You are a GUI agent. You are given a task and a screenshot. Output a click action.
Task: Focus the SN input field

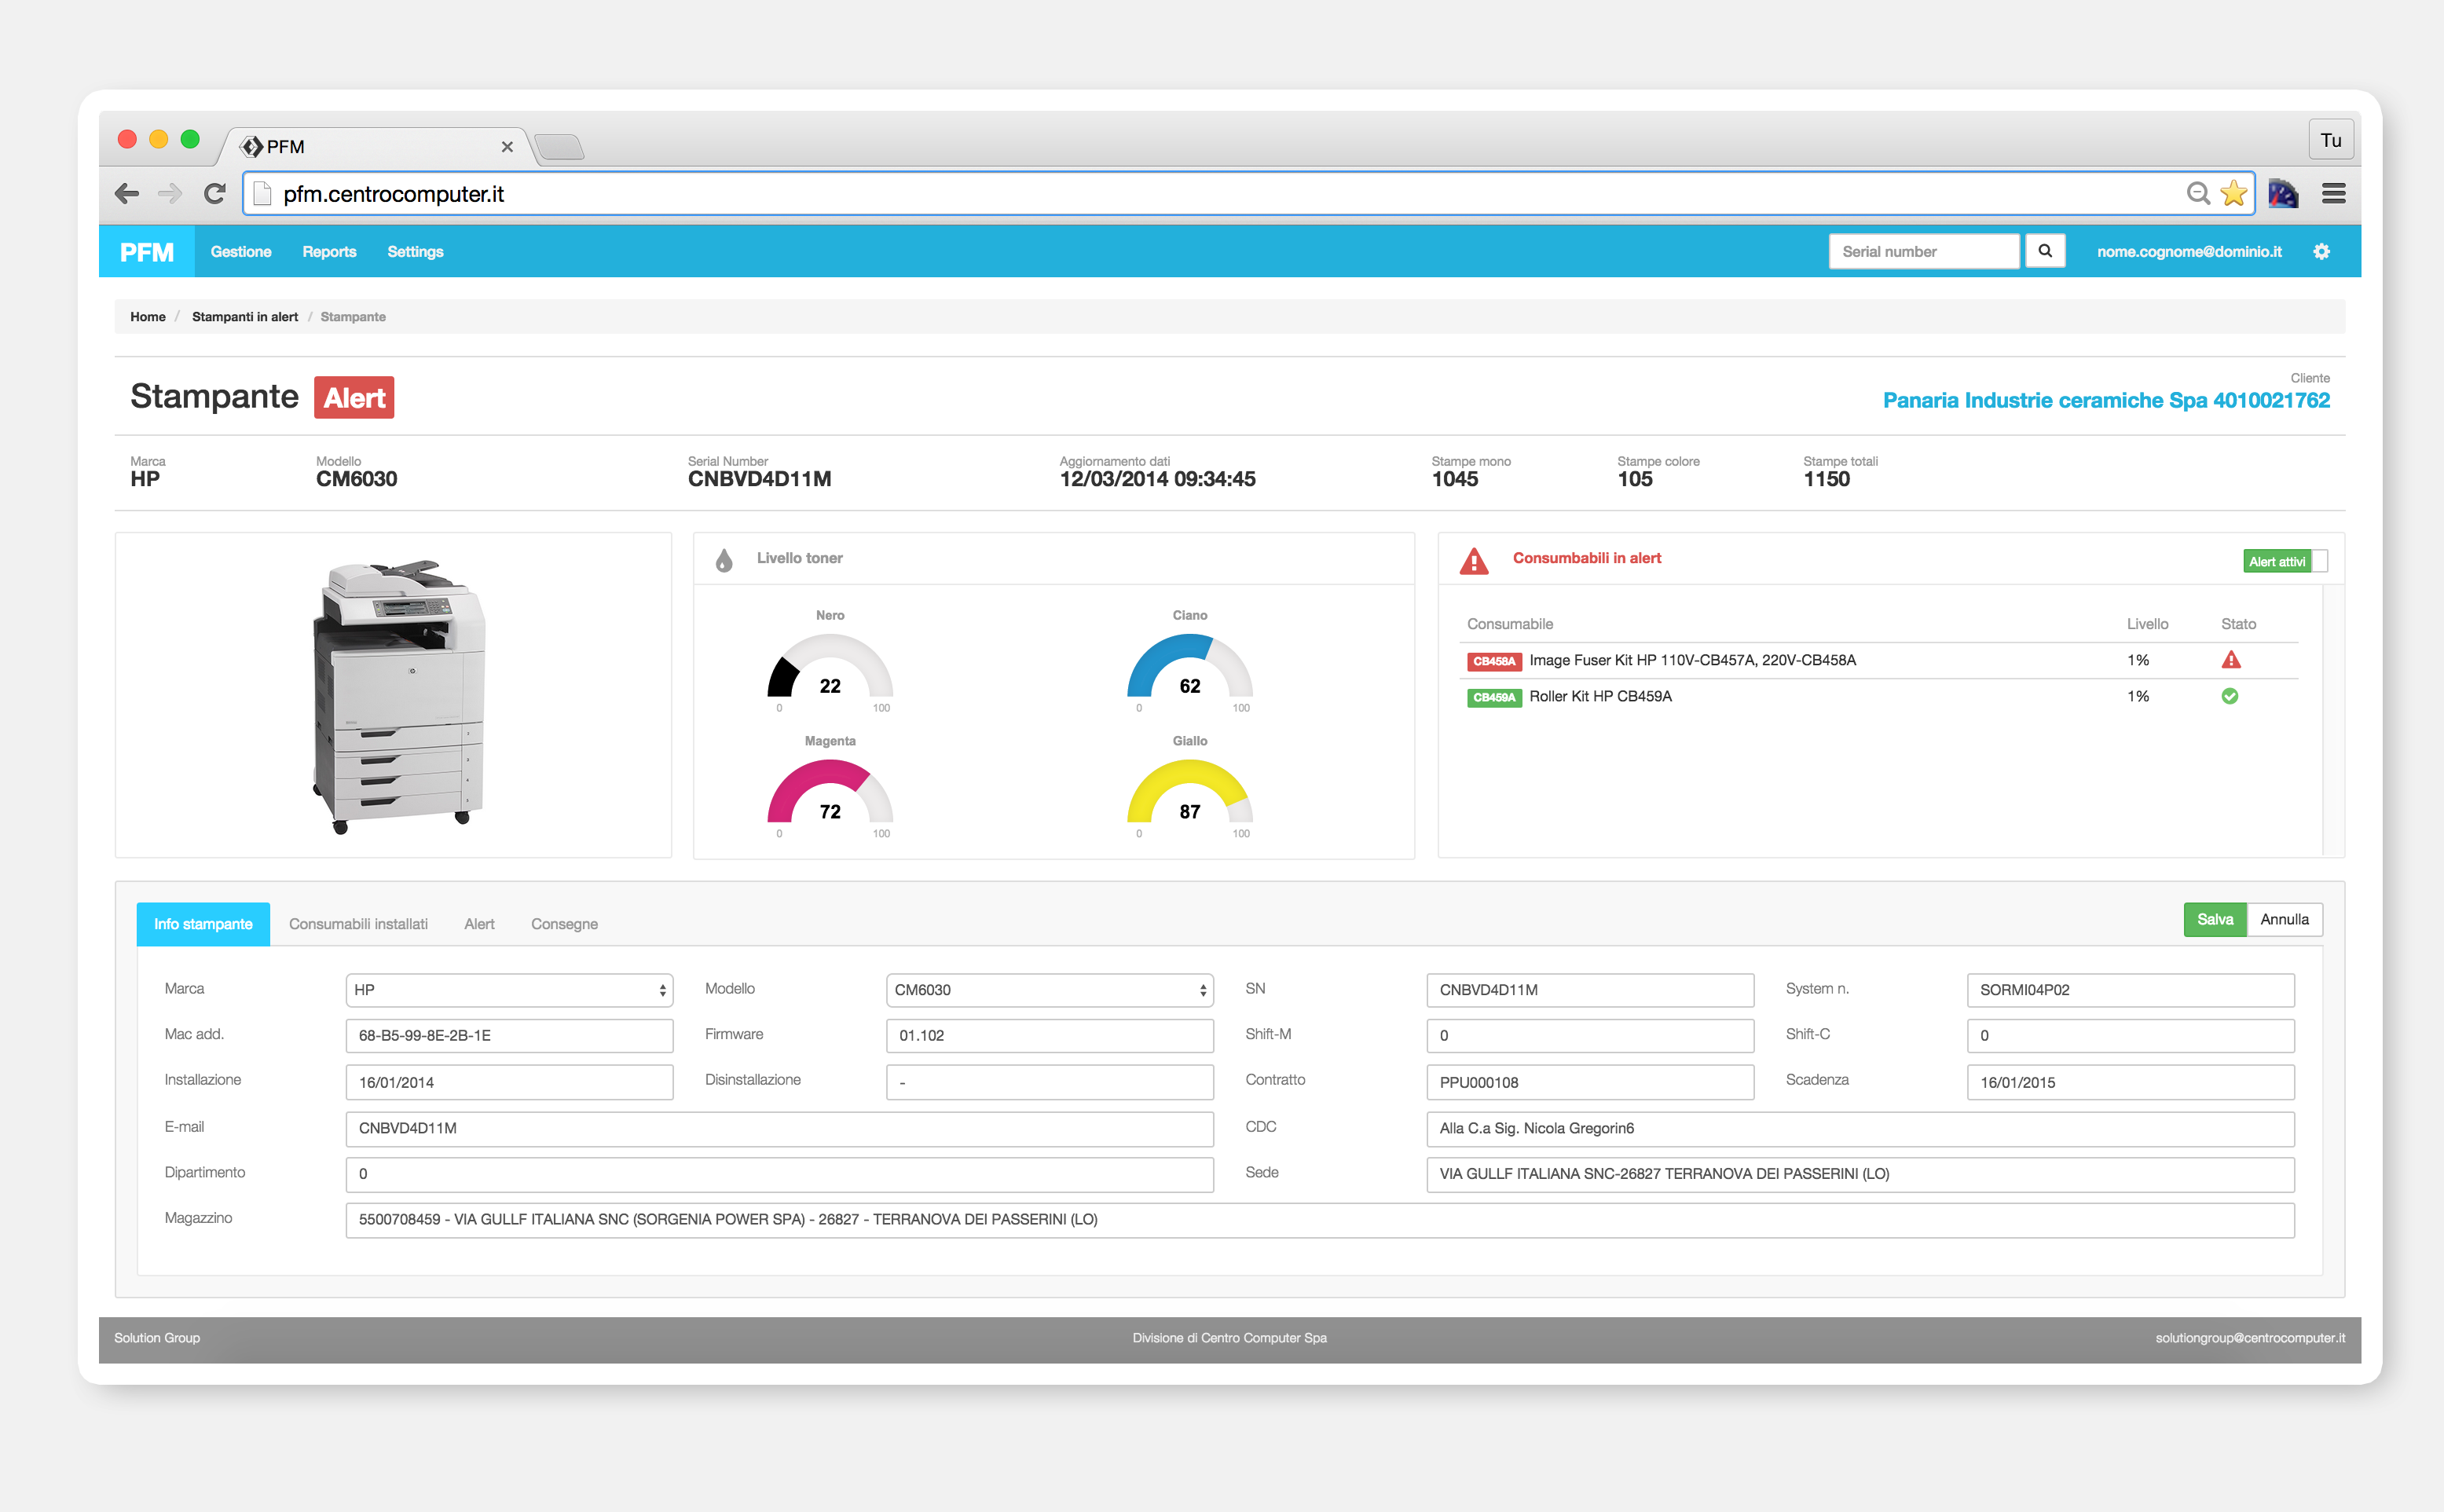point(1589,990)
